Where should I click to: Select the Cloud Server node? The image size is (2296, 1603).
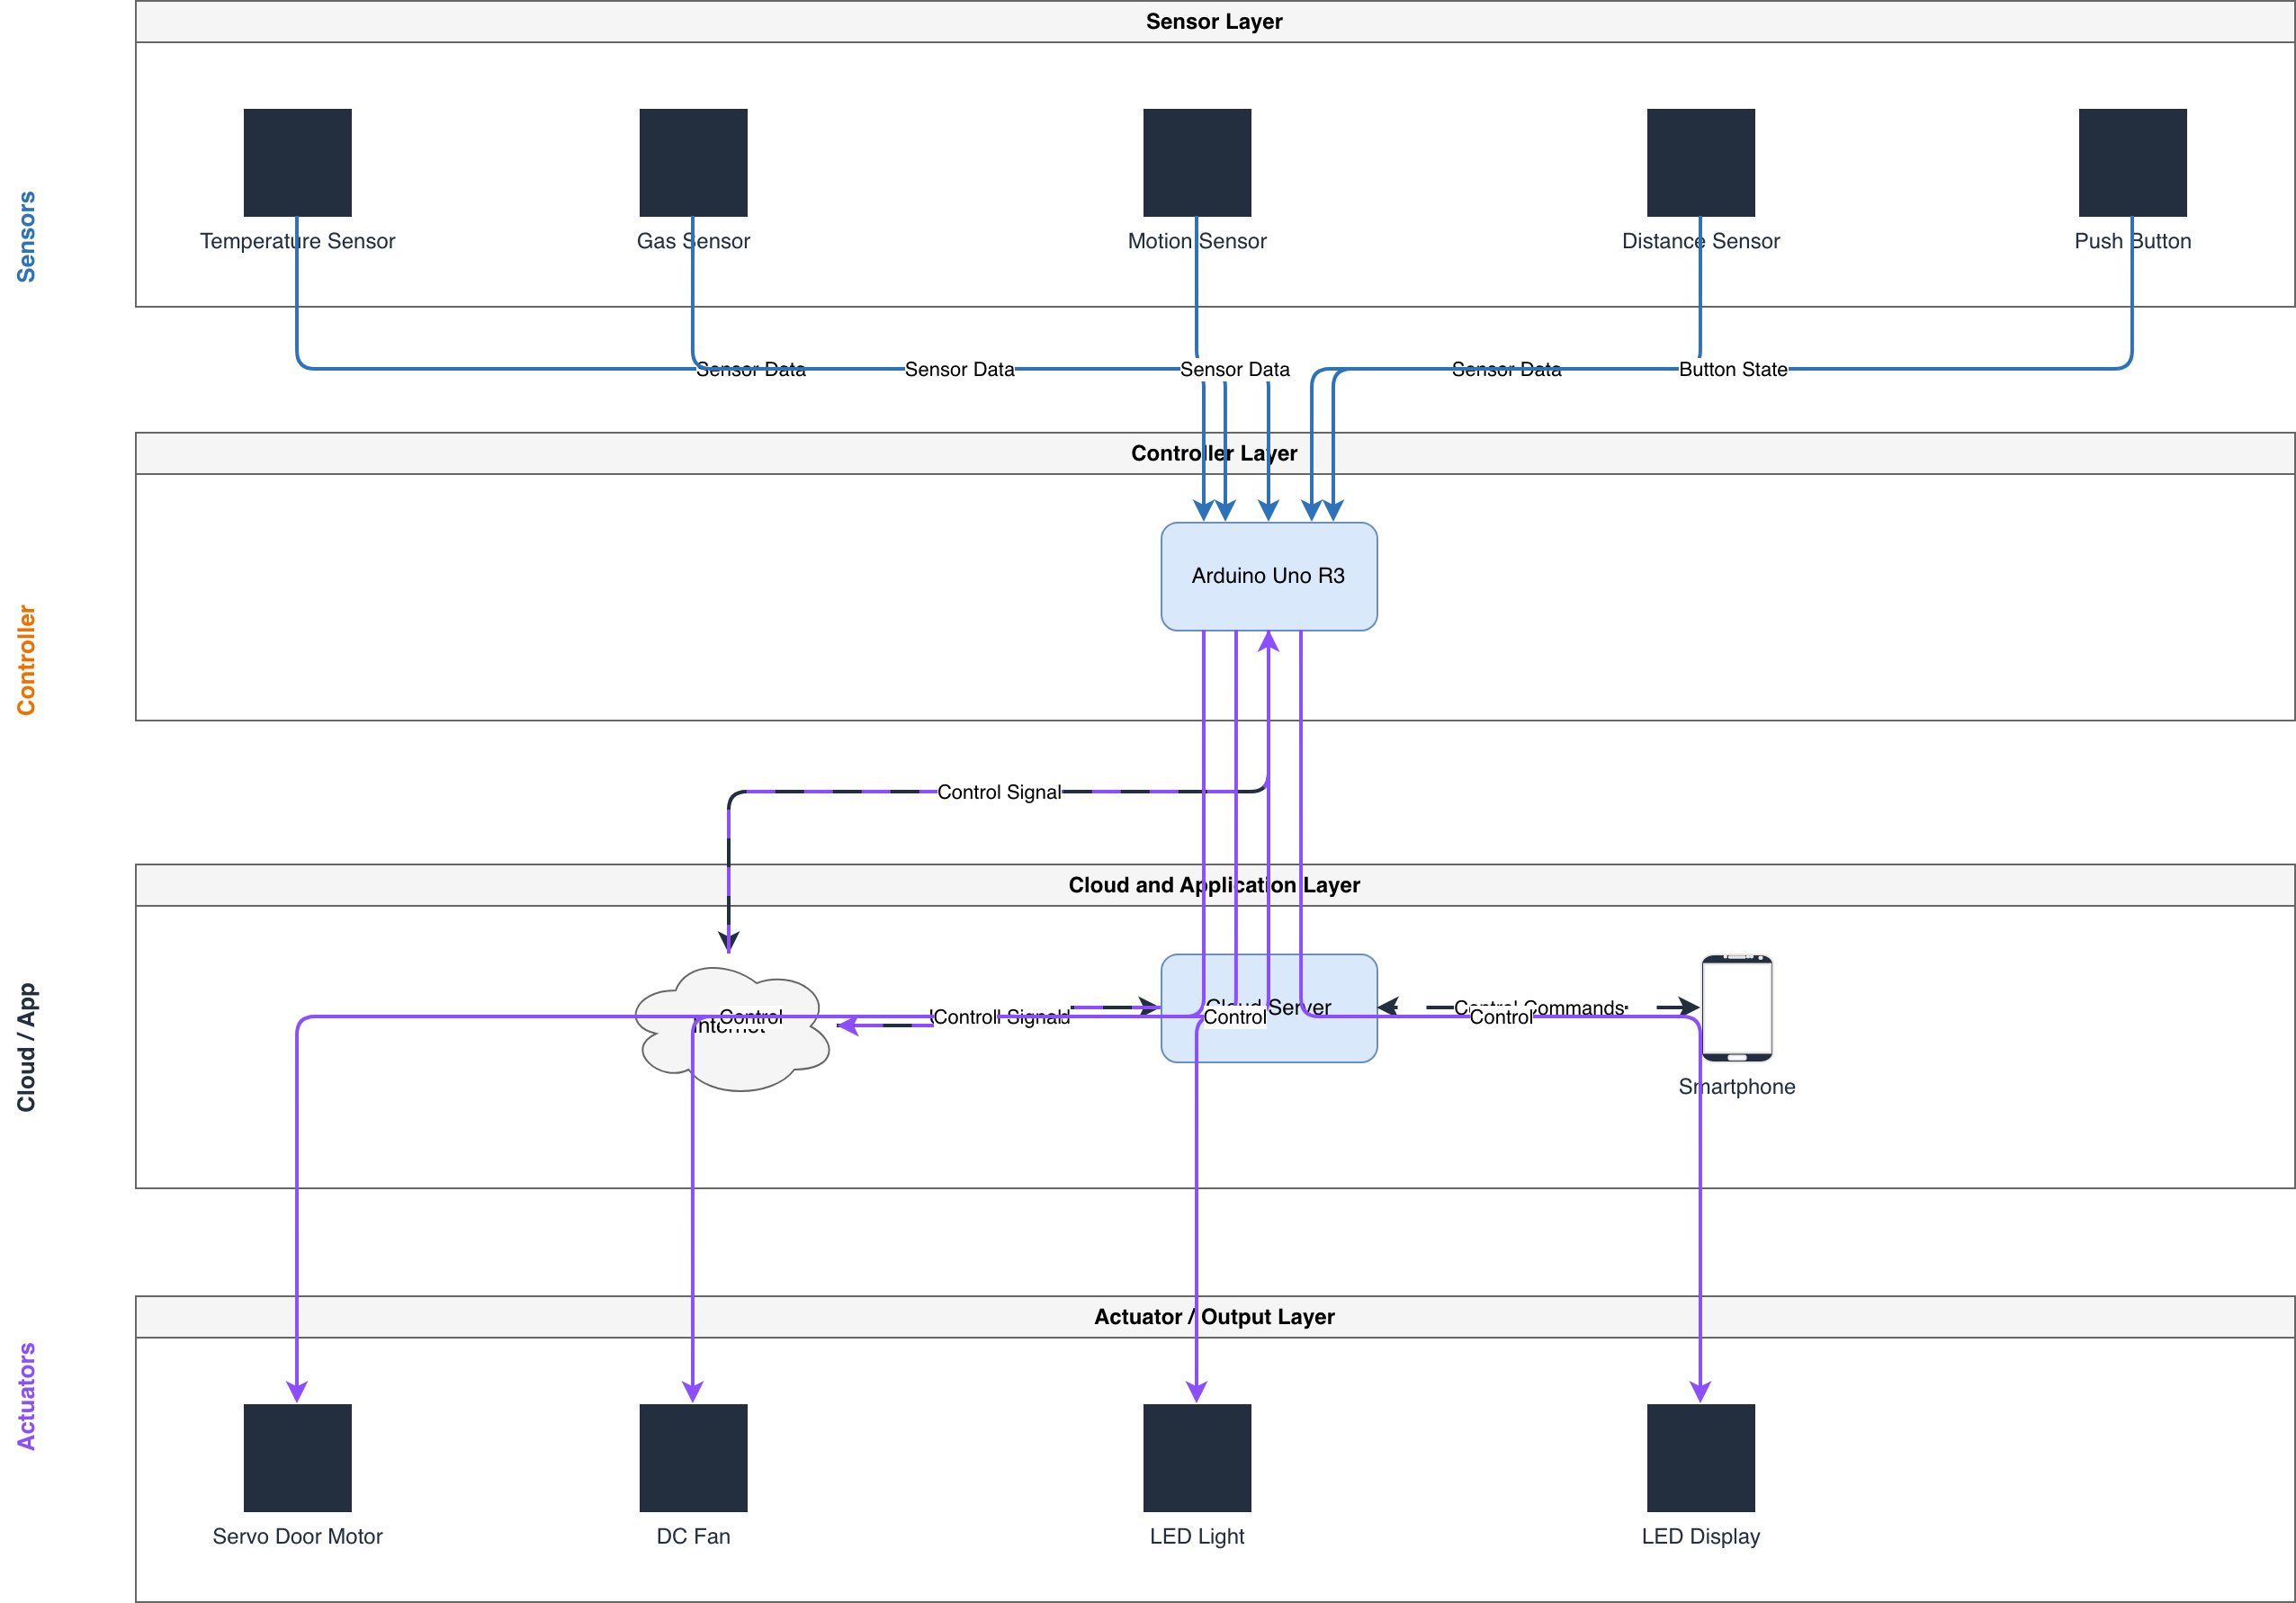[x=1269, y=1008]
